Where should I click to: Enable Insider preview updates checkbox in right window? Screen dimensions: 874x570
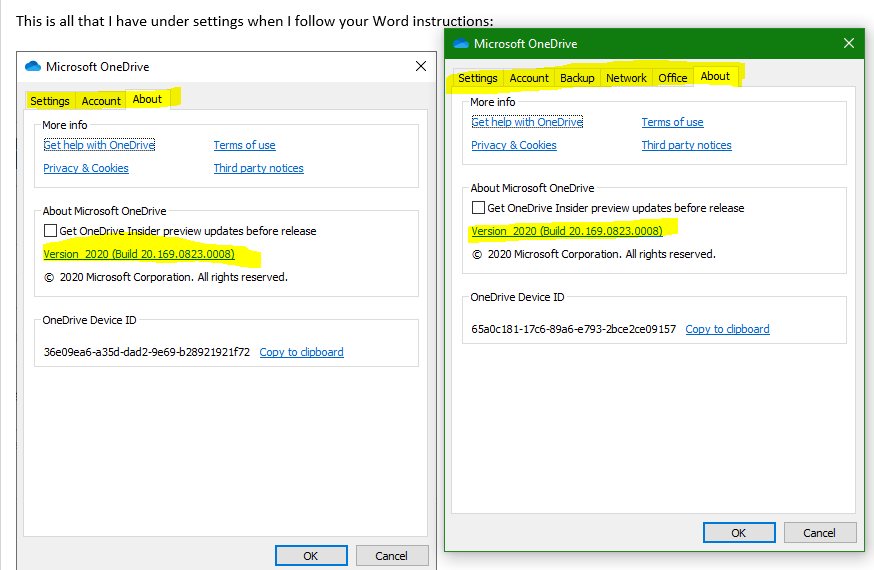pos(478,208)
